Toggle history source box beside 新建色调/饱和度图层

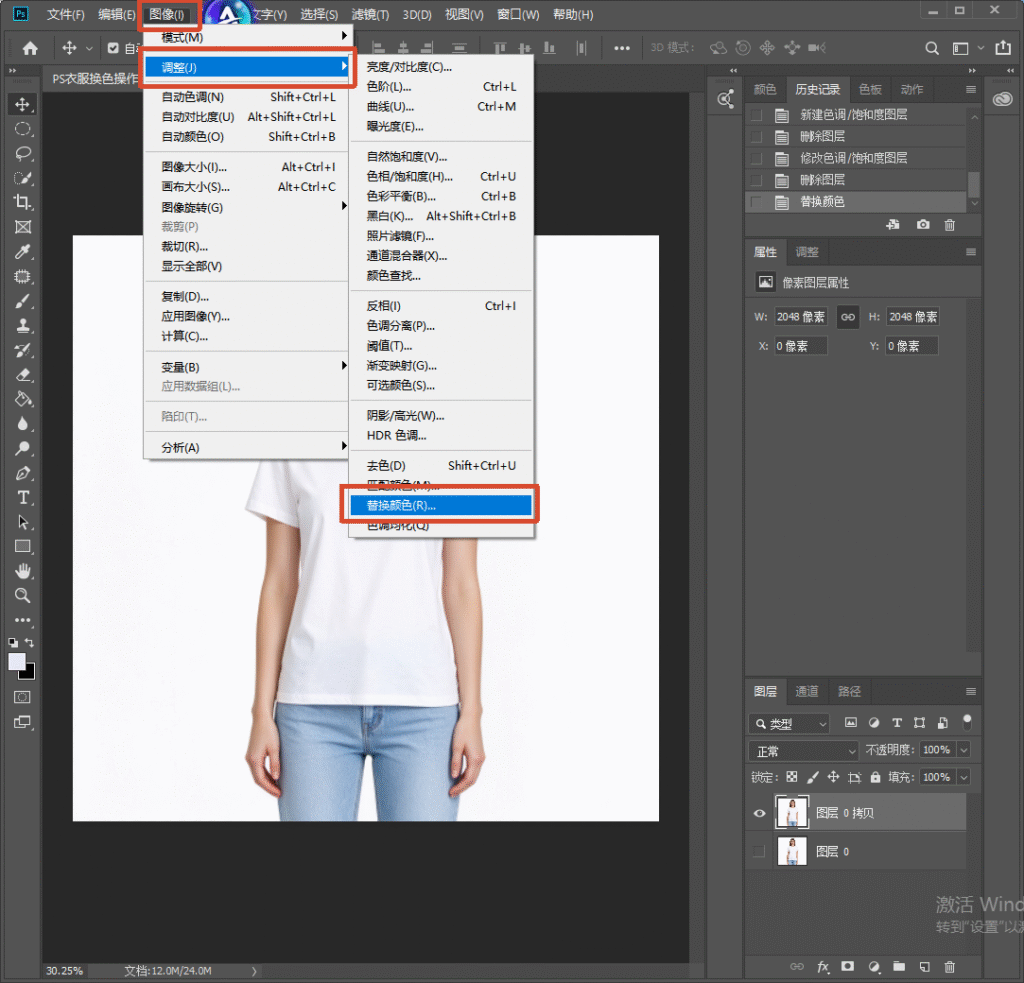(756, 115)
